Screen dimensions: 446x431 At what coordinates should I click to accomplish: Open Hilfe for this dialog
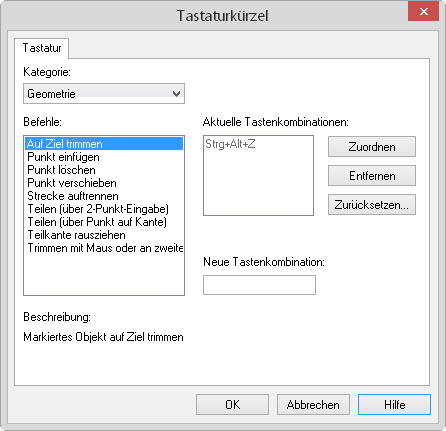[394, 404]
